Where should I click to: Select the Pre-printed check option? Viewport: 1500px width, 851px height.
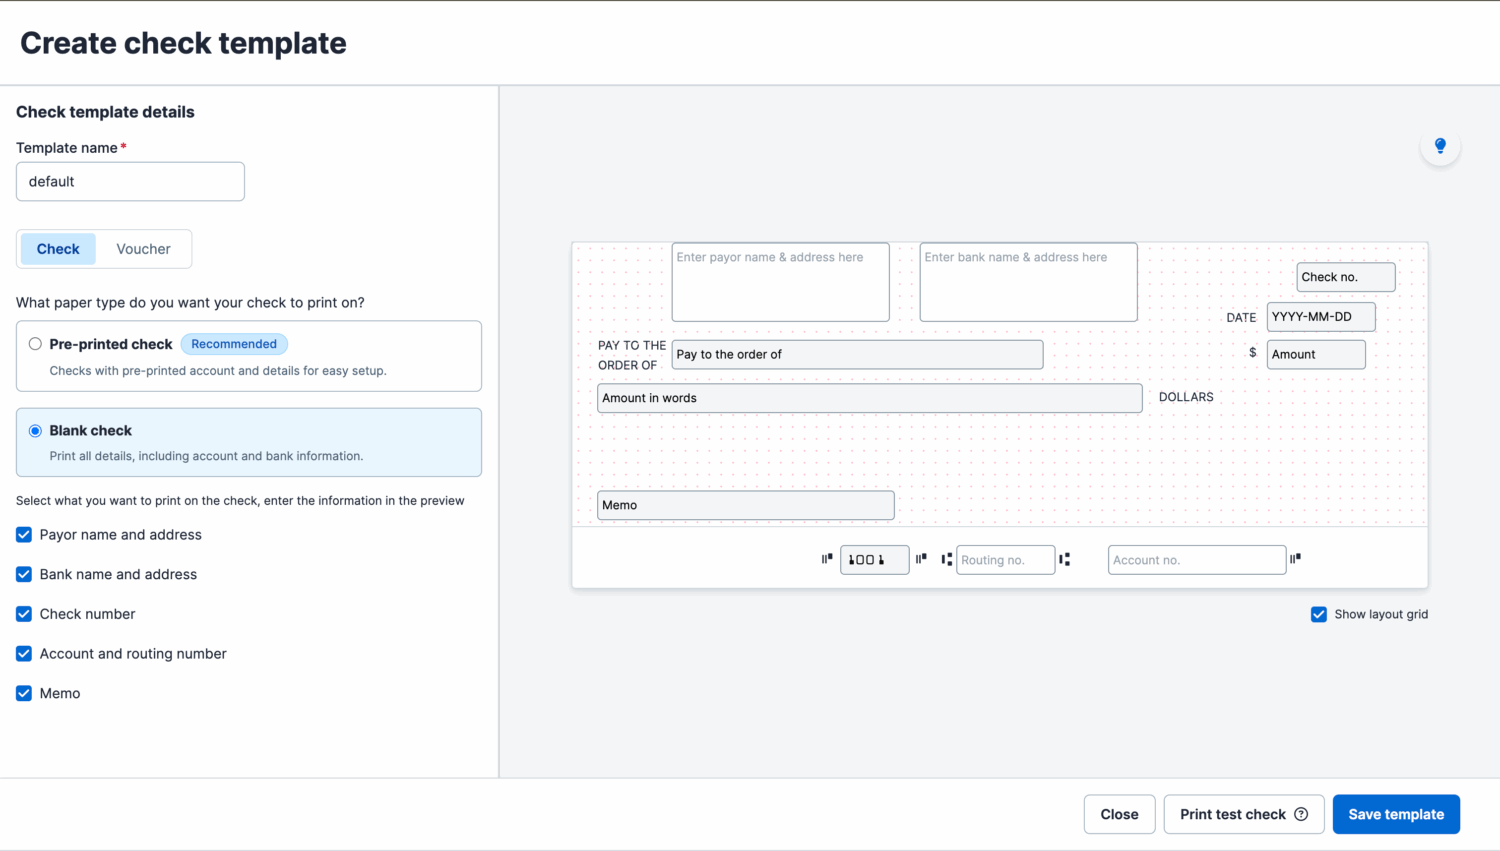point(35,343)
